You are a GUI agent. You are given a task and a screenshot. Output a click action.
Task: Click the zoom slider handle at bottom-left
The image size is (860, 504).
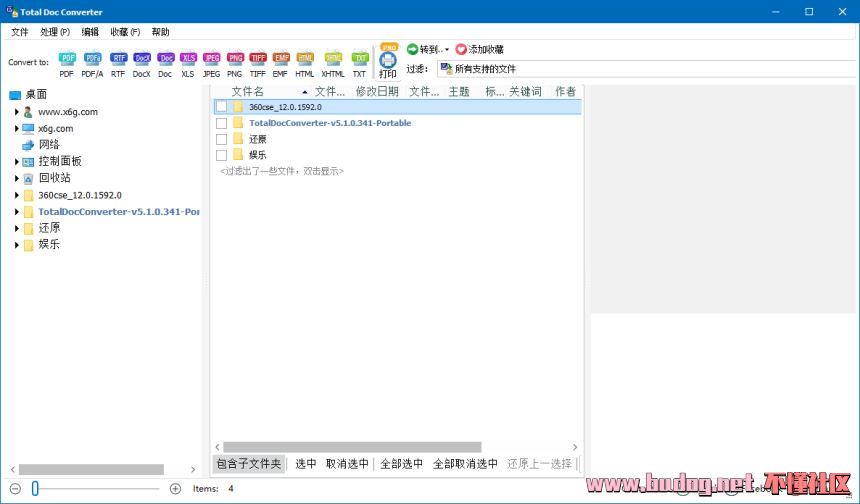(35, 488)
